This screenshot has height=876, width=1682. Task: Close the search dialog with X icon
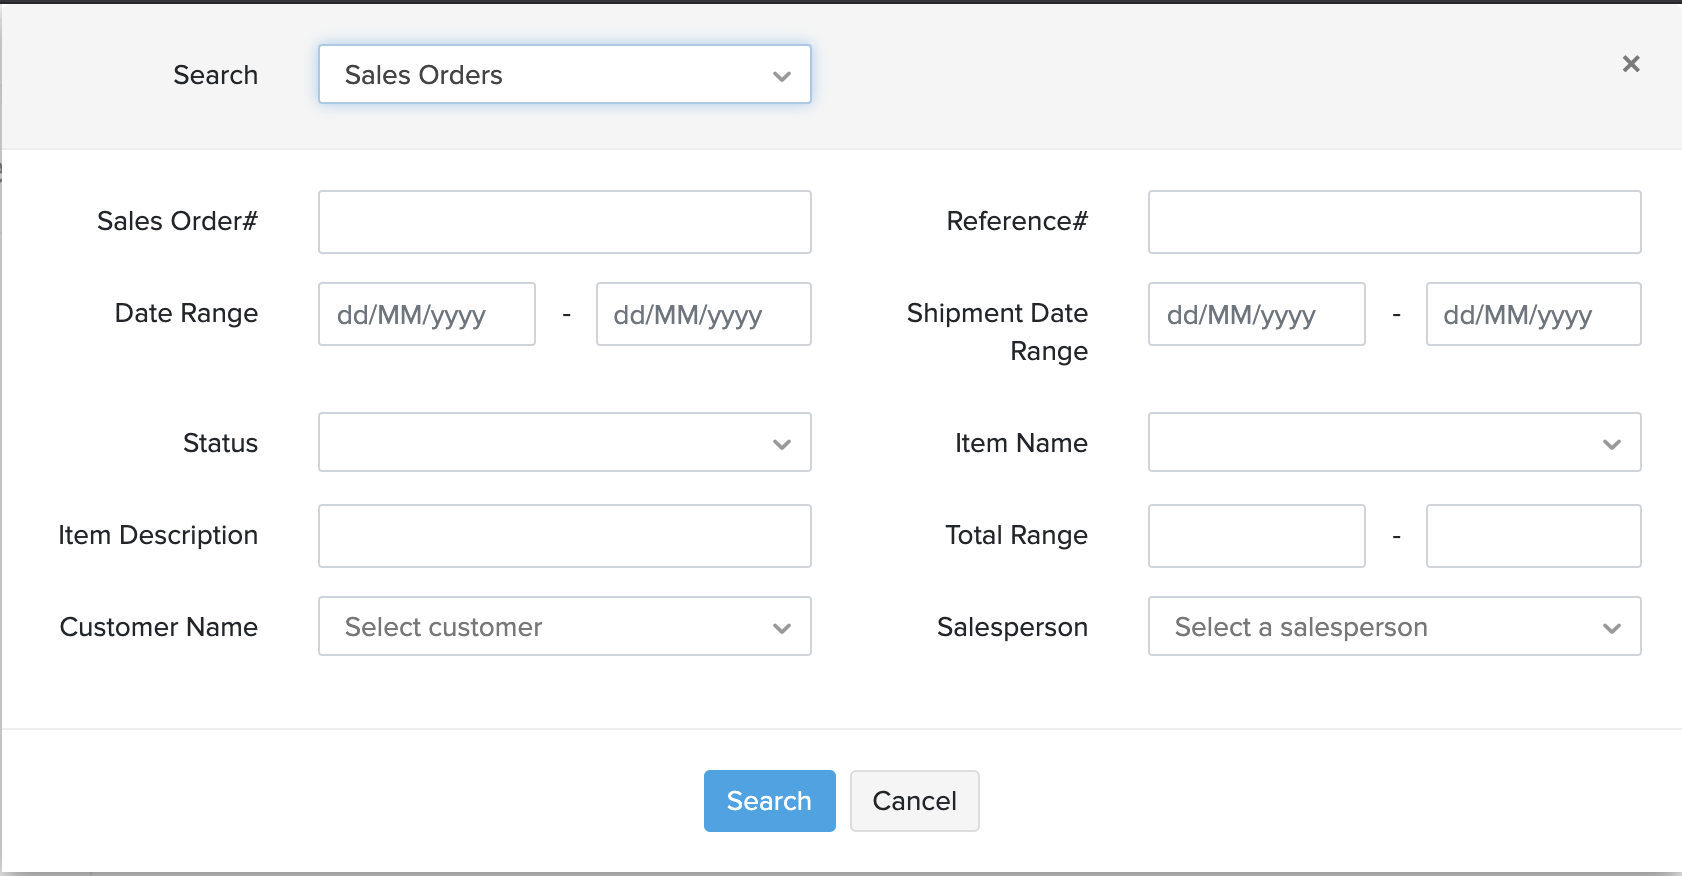coord(1631,64)
